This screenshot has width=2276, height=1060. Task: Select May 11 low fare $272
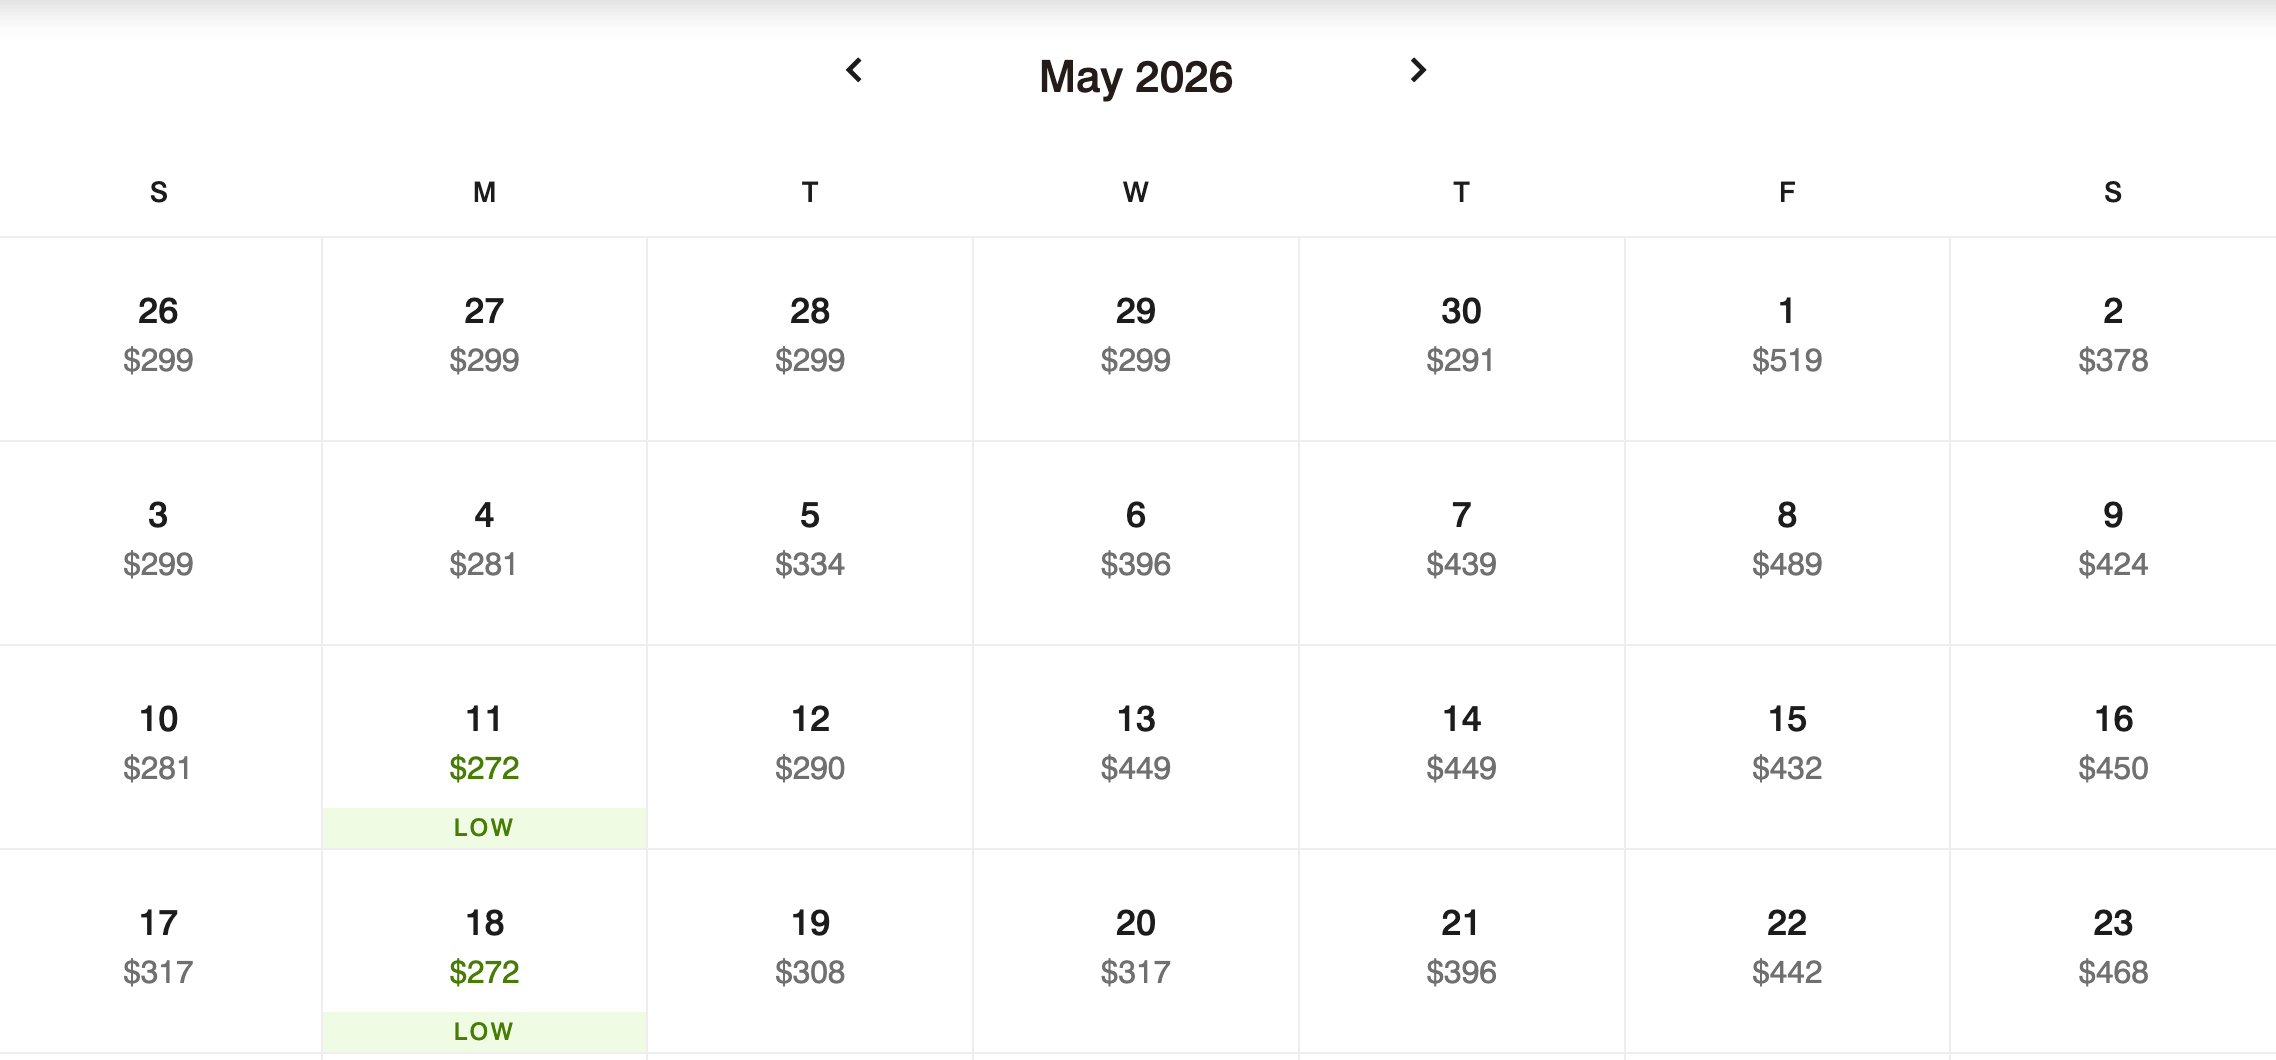484,746
